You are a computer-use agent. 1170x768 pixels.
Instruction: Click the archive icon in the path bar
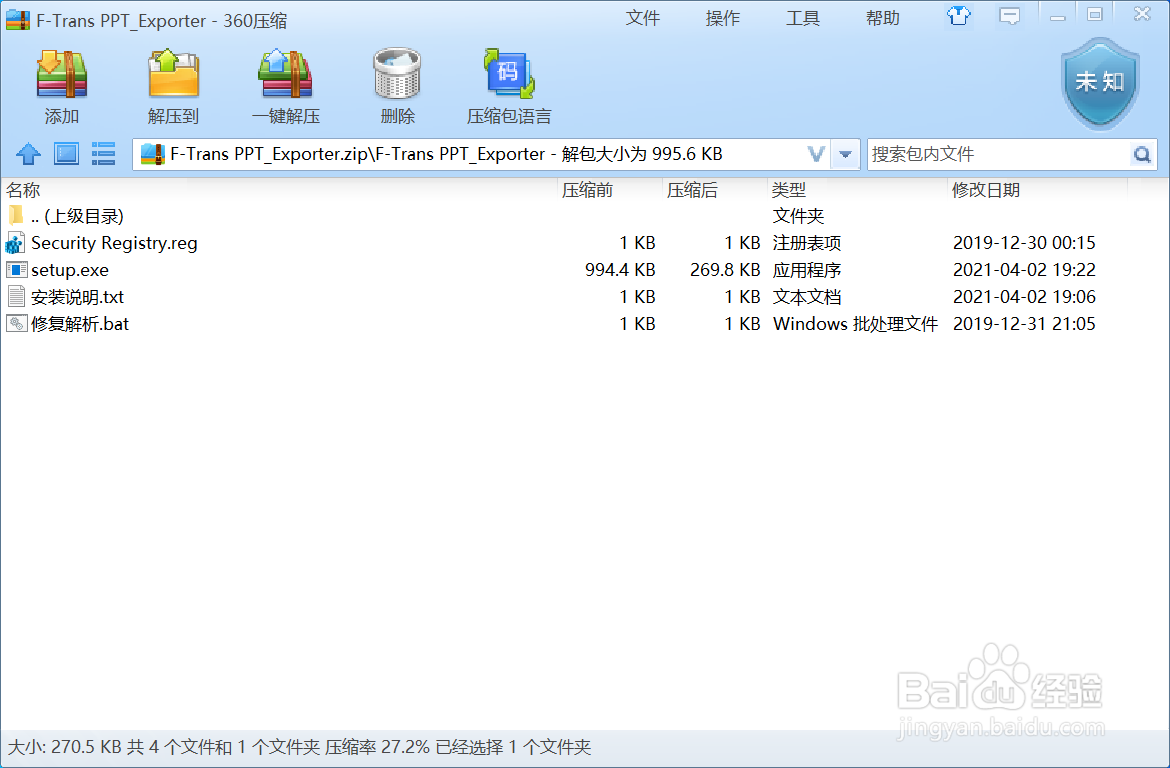tap(152, 154)
